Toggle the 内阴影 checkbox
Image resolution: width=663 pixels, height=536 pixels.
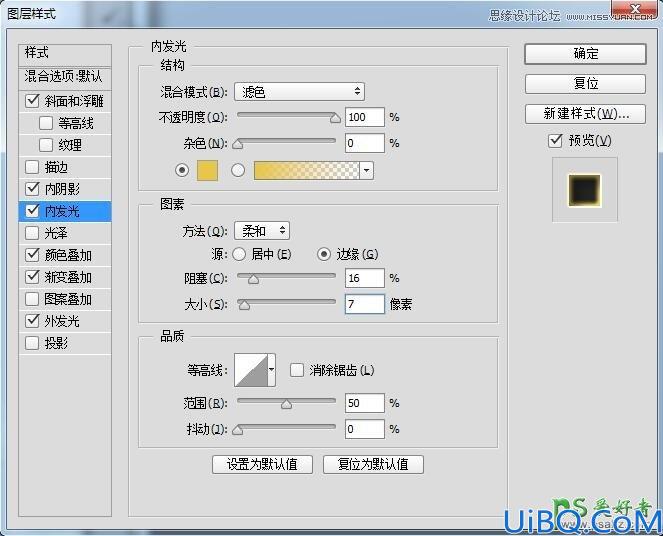pyautogui.click(x=33, y=189)
